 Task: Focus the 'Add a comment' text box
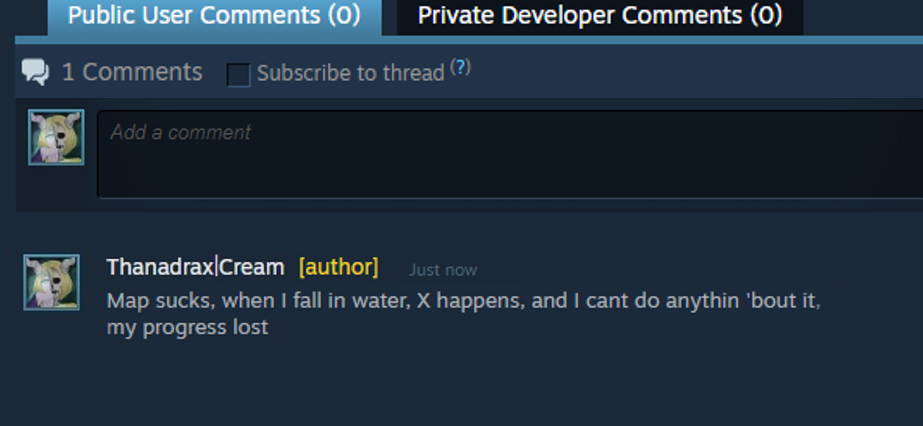tap(510, 154)
